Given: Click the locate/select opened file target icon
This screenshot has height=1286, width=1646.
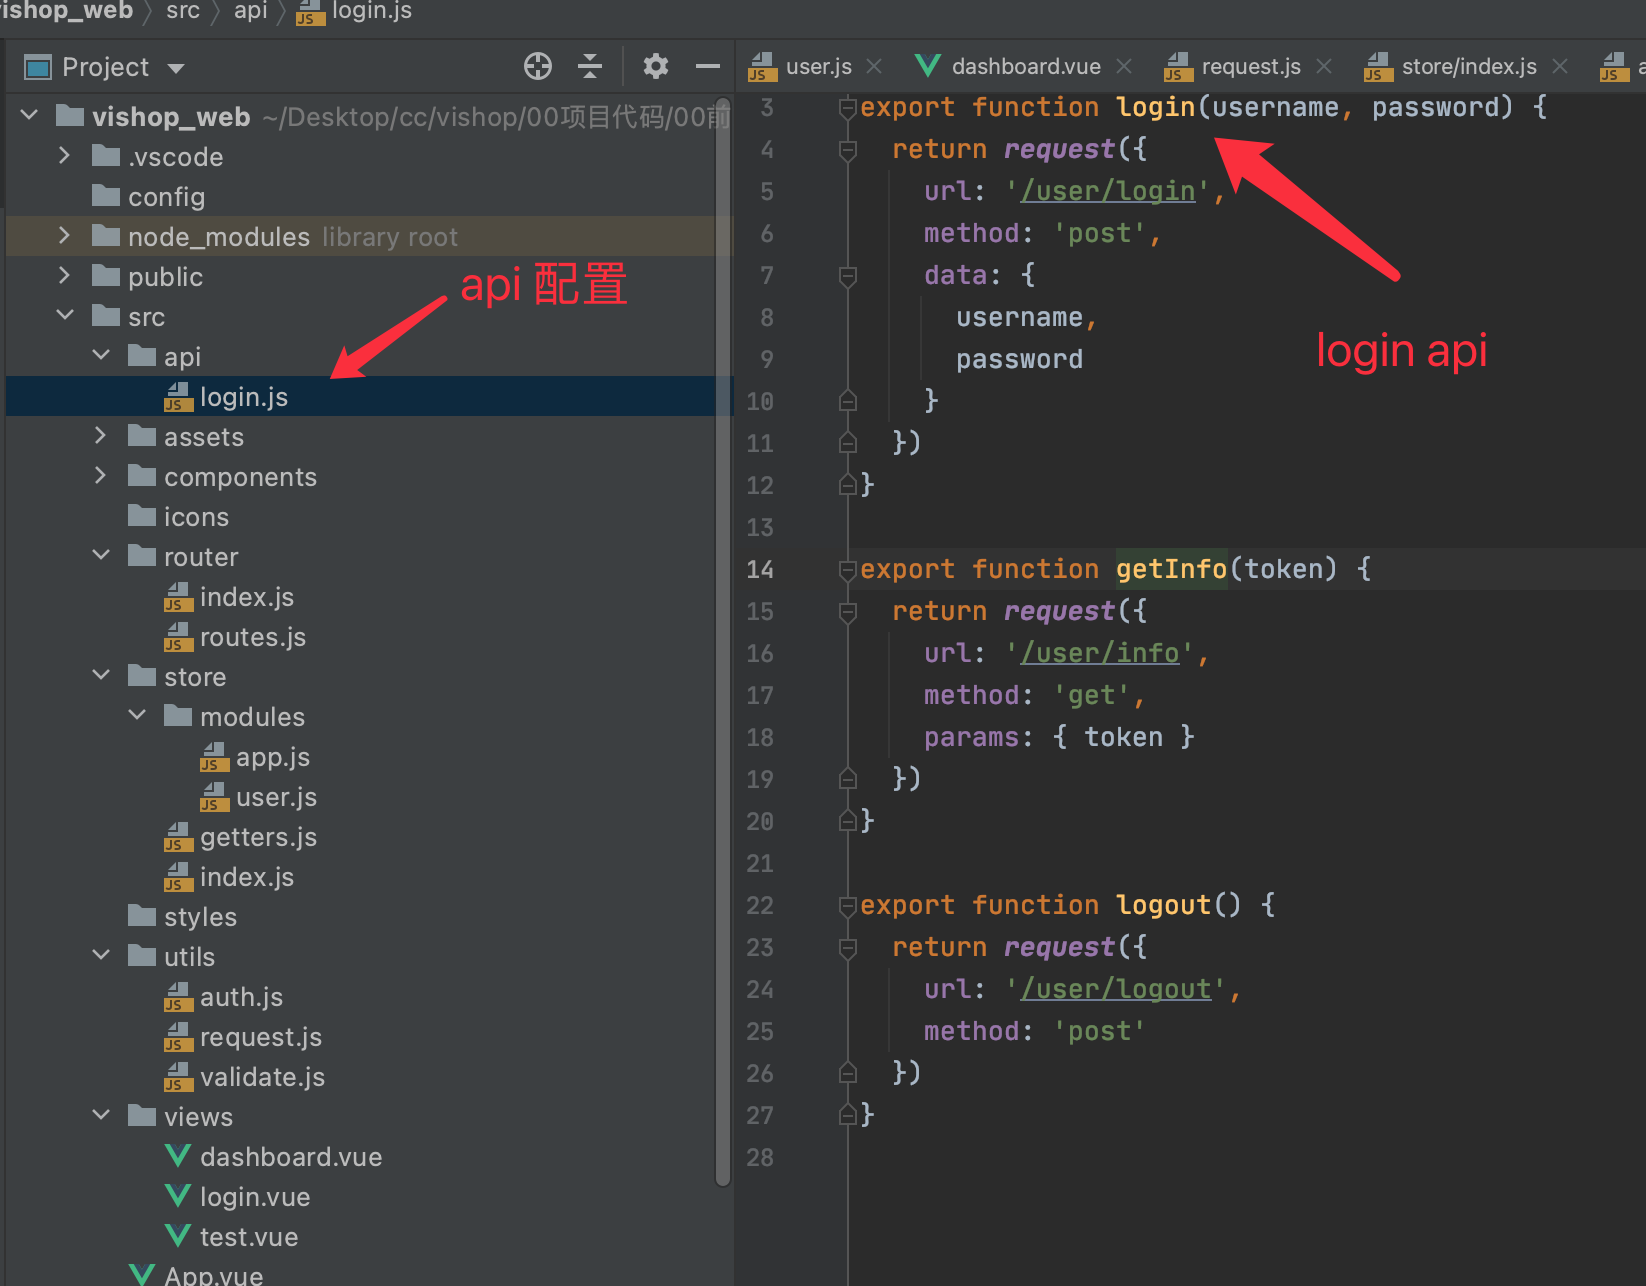Looking at the screenshot, I should (538, 66).
